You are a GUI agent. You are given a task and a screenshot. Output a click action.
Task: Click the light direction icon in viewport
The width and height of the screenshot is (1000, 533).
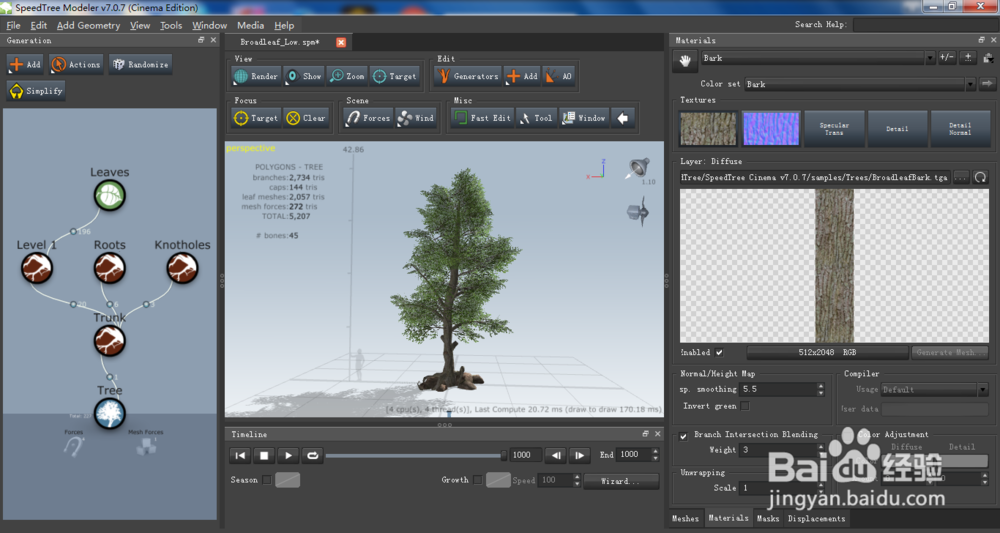tap(638, 168)
